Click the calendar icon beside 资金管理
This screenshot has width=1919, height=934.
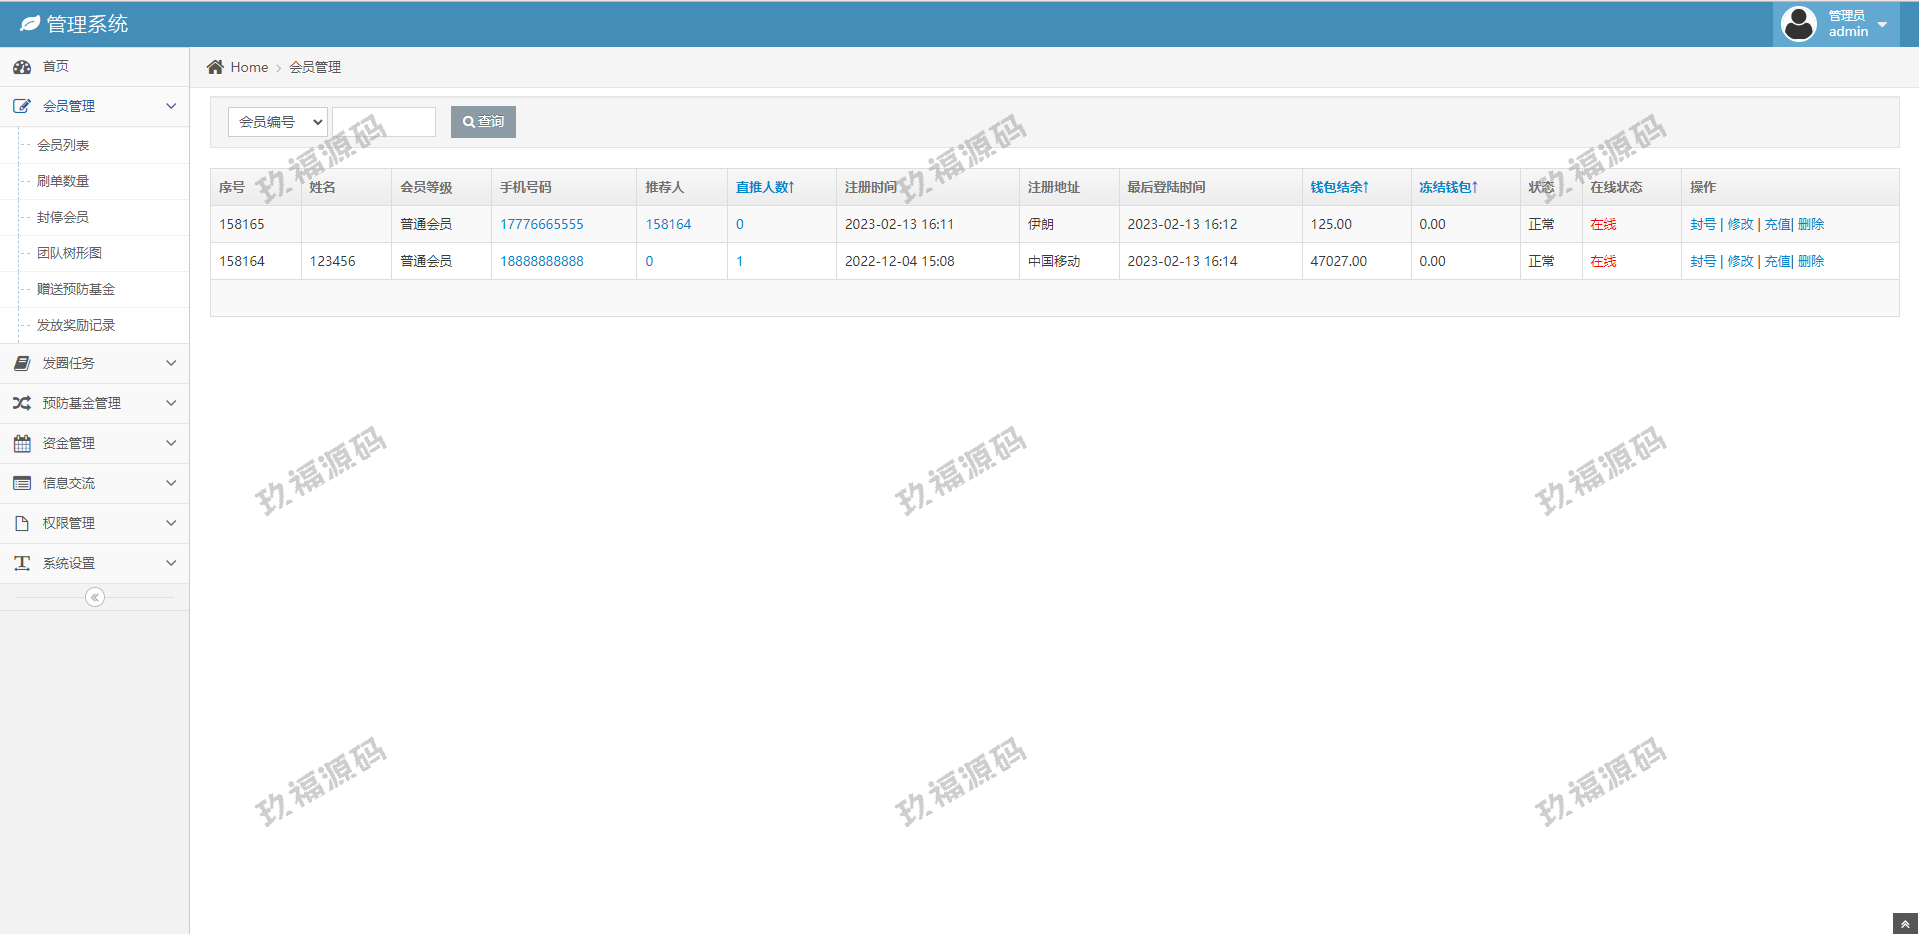(x=22, y=443)
